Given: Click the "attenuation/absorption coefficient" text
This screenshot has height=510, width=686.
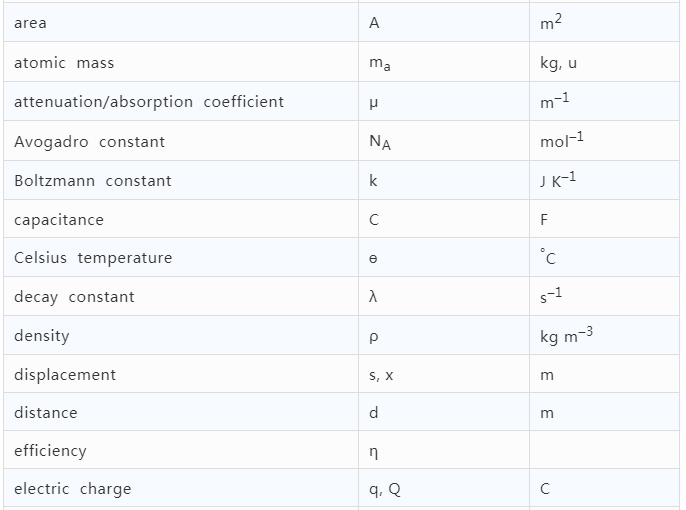Looking at the screenshot, I should (x=149, y=102).
